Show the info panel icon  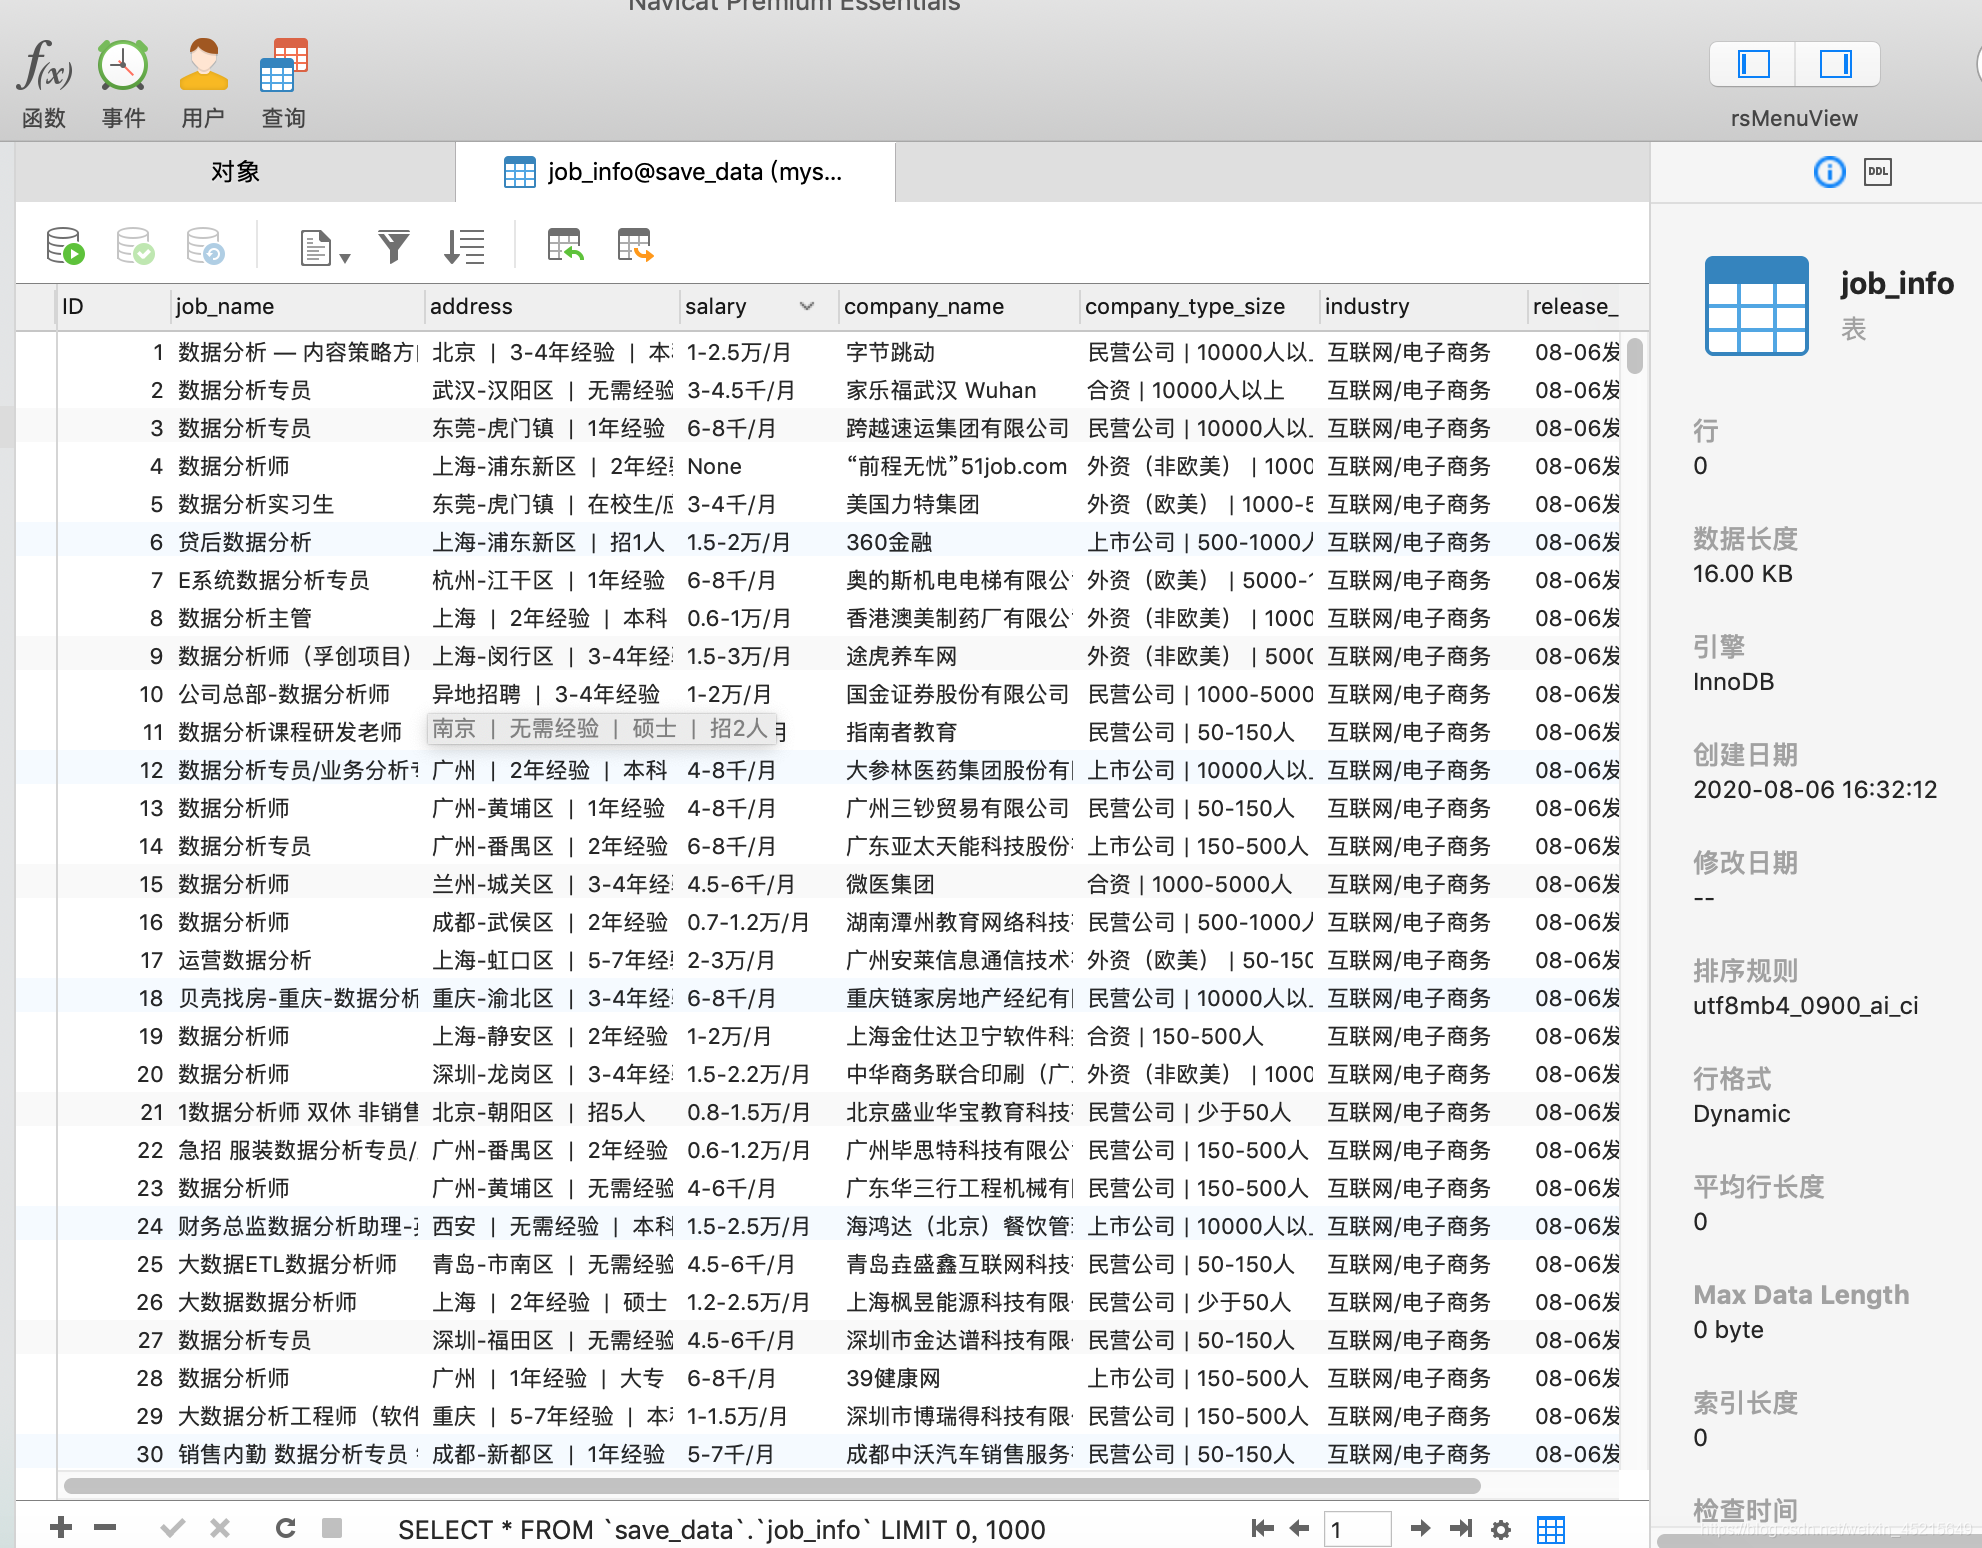coord(1829,172)
